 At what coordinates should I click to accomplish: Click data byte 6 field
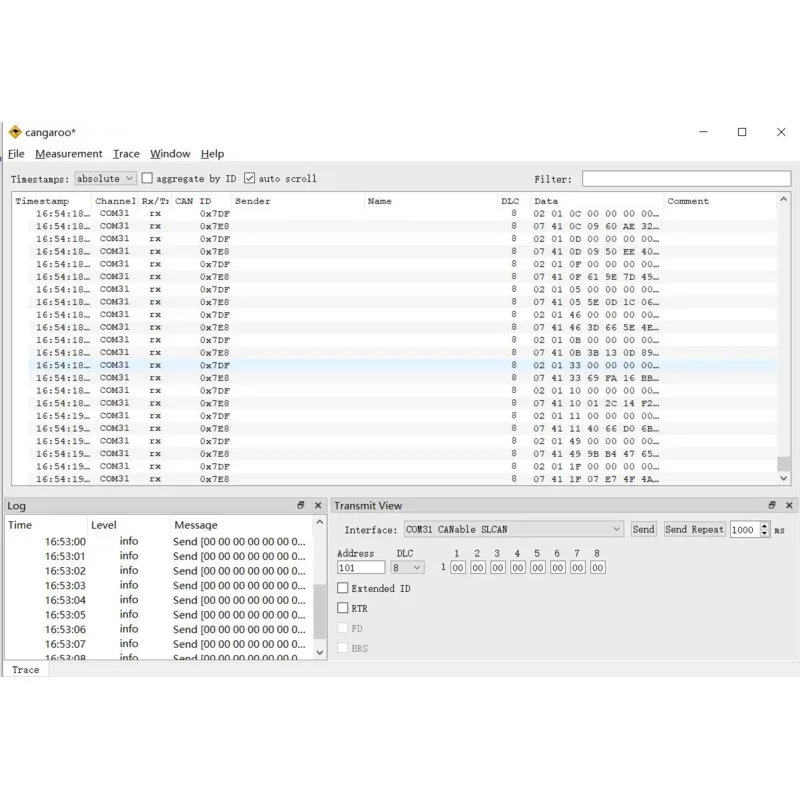click(557, 567)
